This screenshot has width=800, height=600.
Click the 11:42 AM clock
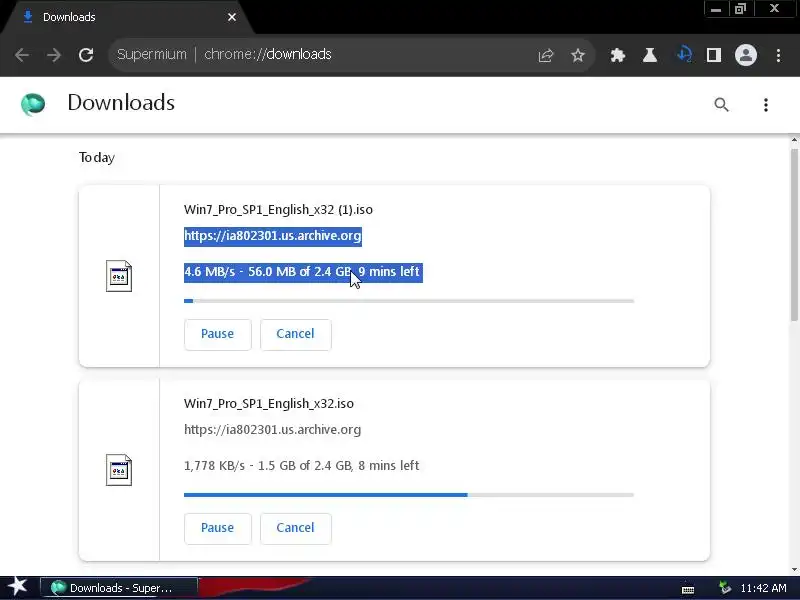coord(763,588)
